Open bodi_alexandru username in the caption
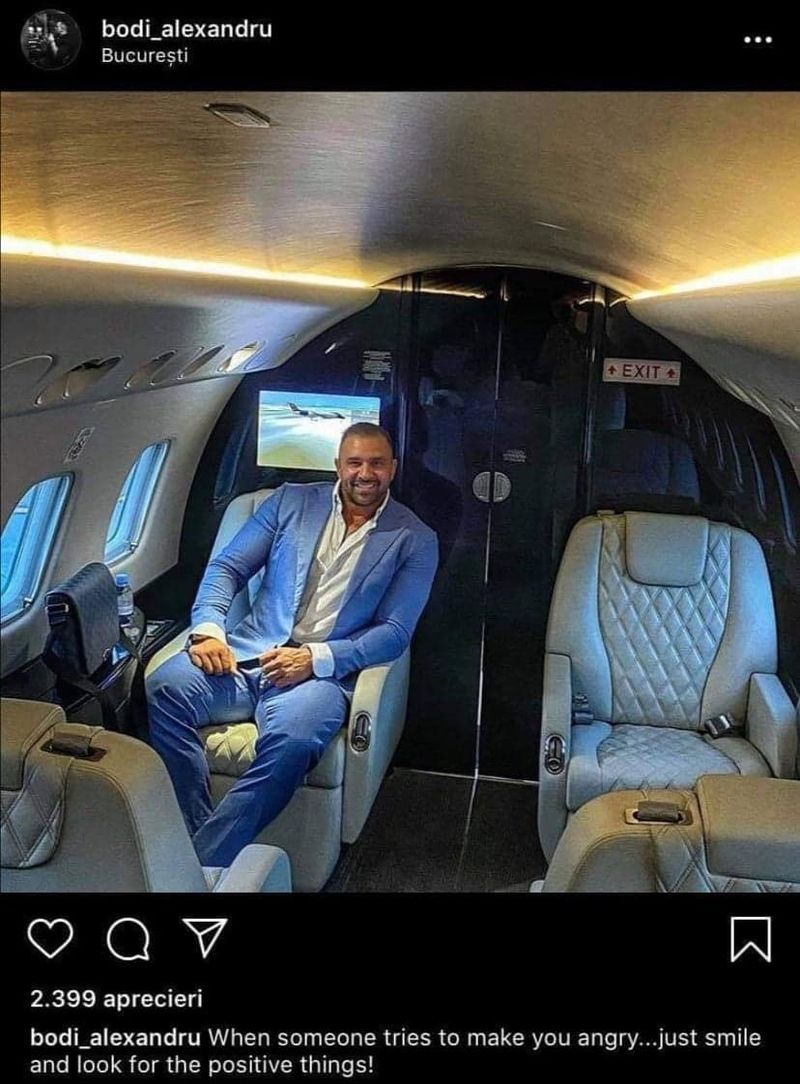Viewport: 800px width, 1084px height. tap(115, 1038)
